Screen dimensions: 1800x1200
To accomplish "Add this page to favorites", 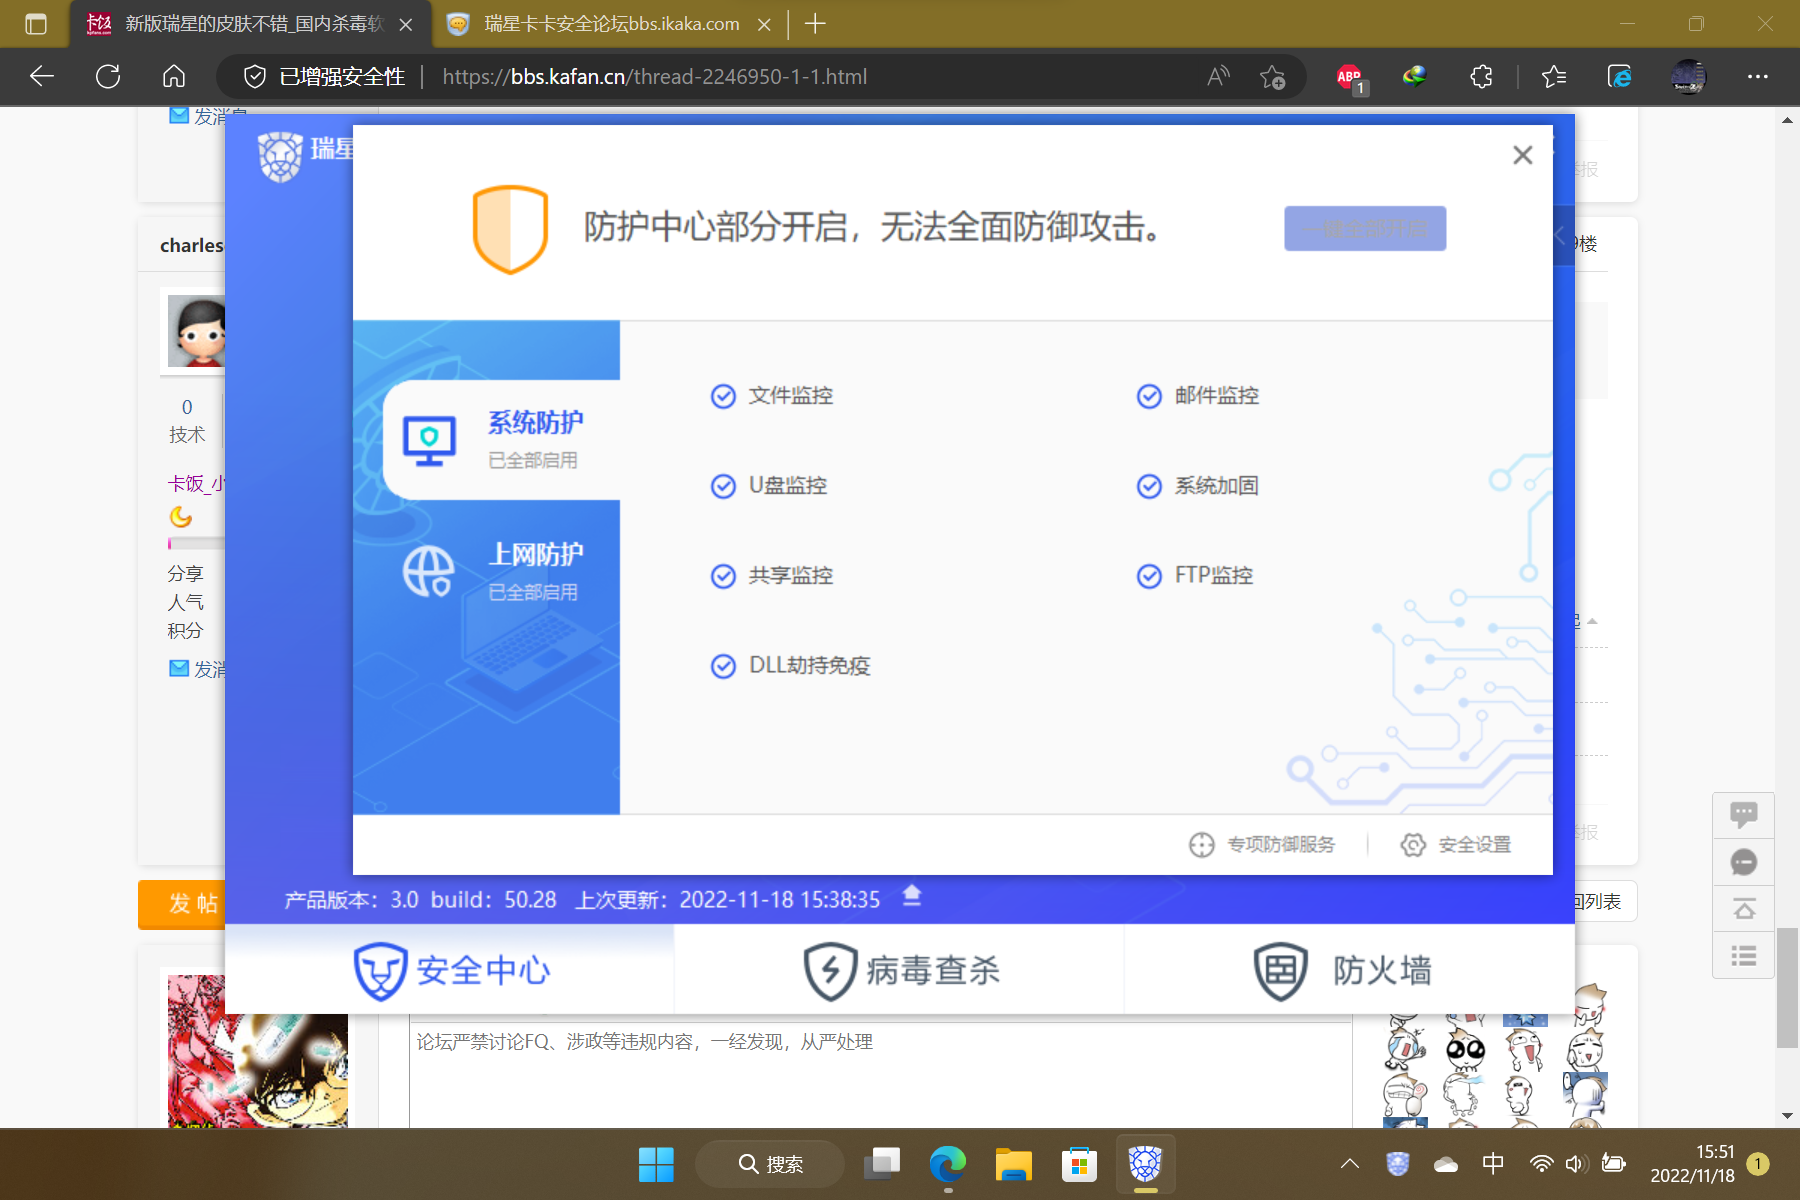I will pyautogui.click(x=1273, y=77).
